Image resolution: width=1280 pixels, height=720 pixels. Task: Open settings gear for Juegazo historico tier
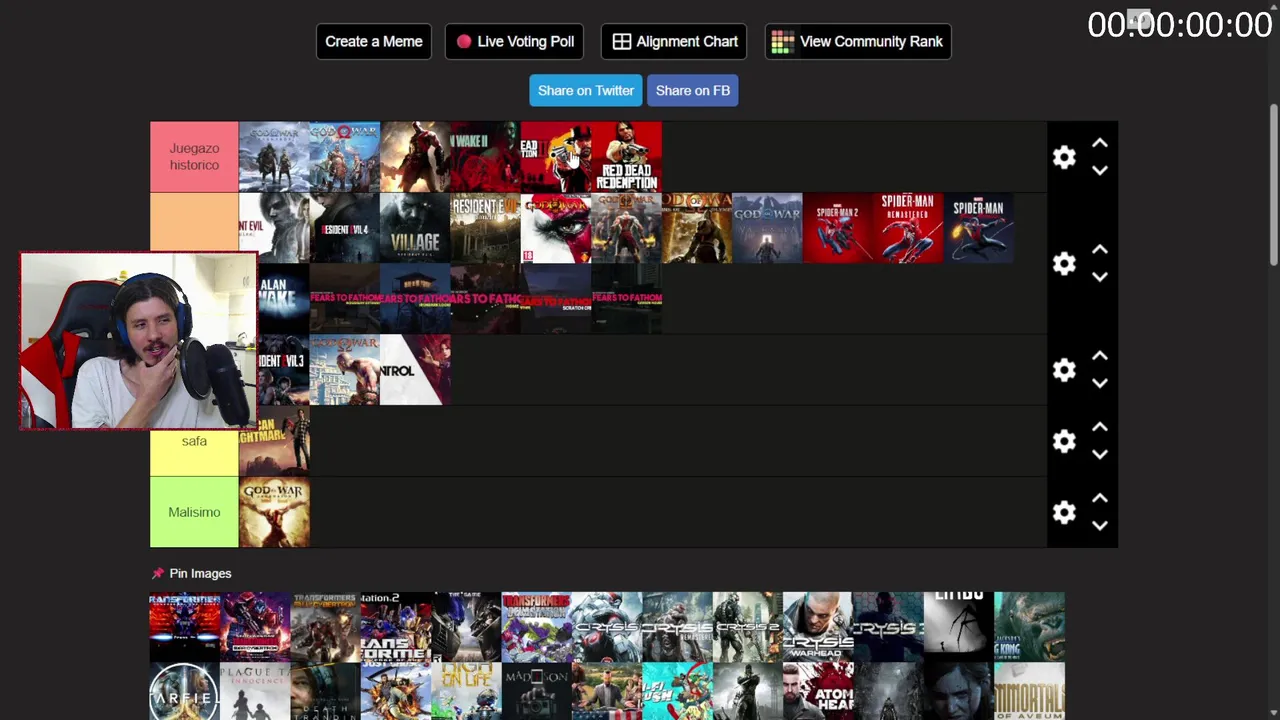tap(1064, 157)
